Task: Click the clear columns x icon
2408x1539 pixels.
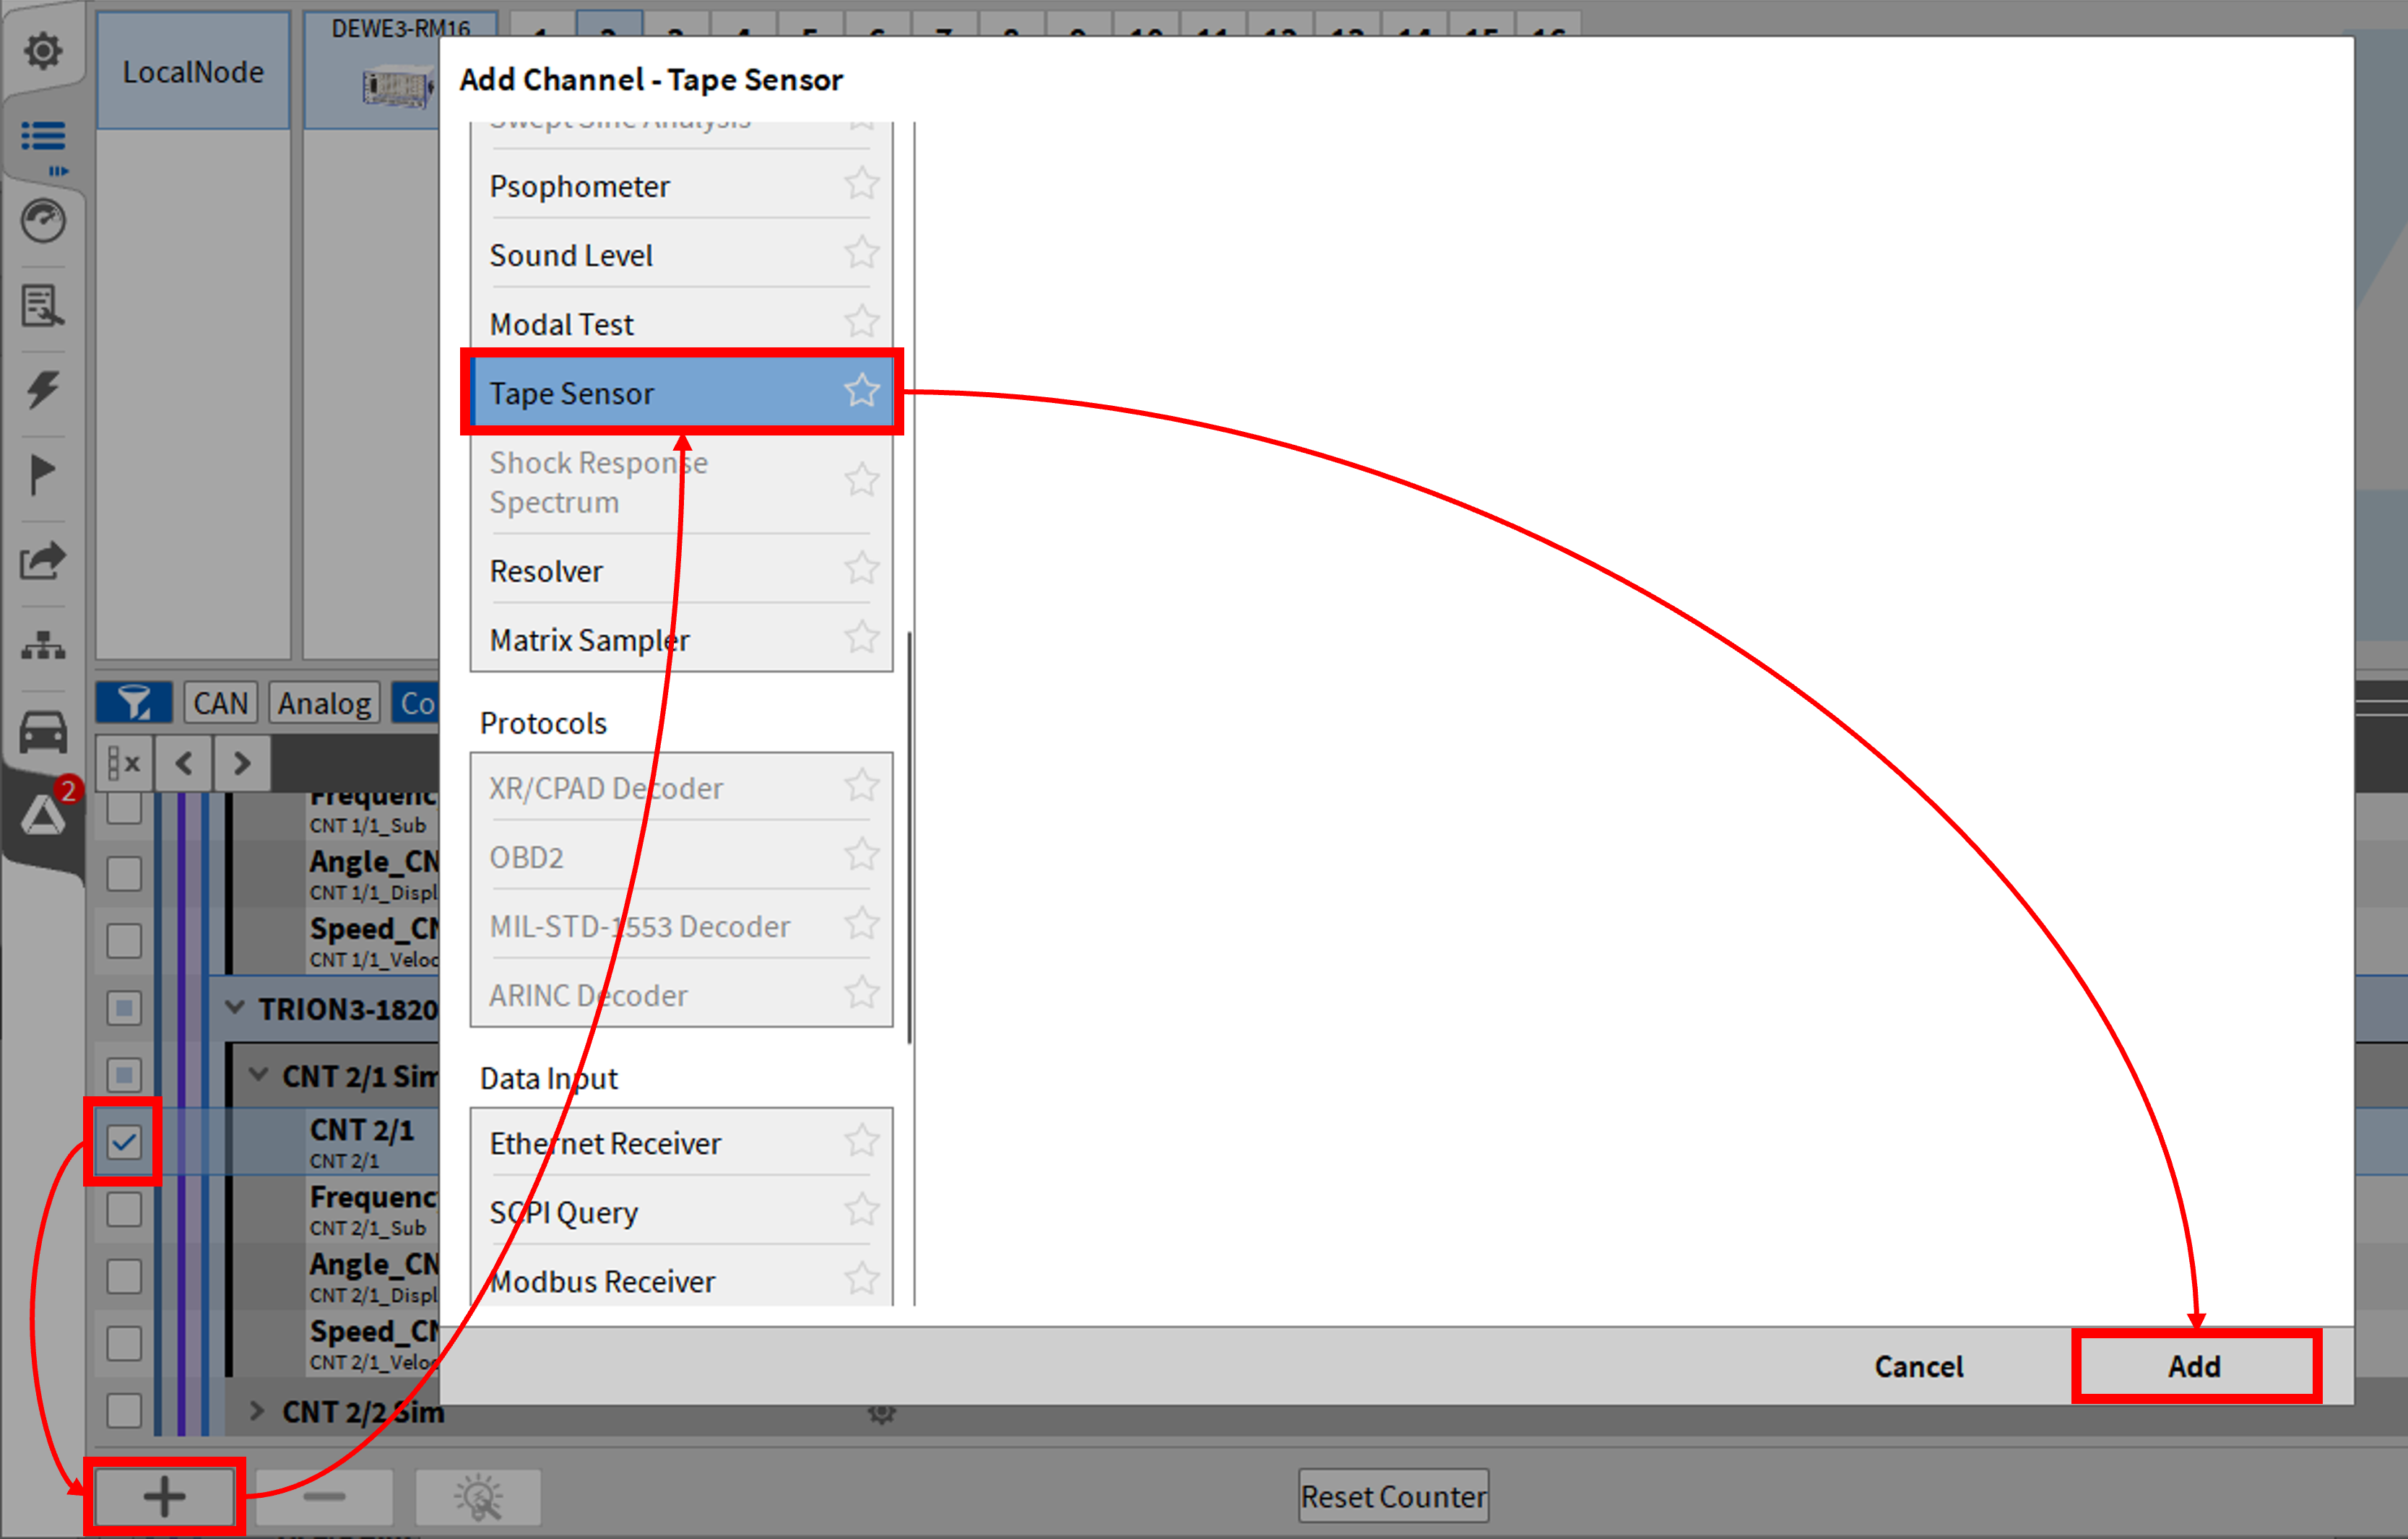Action: [124, 764]
